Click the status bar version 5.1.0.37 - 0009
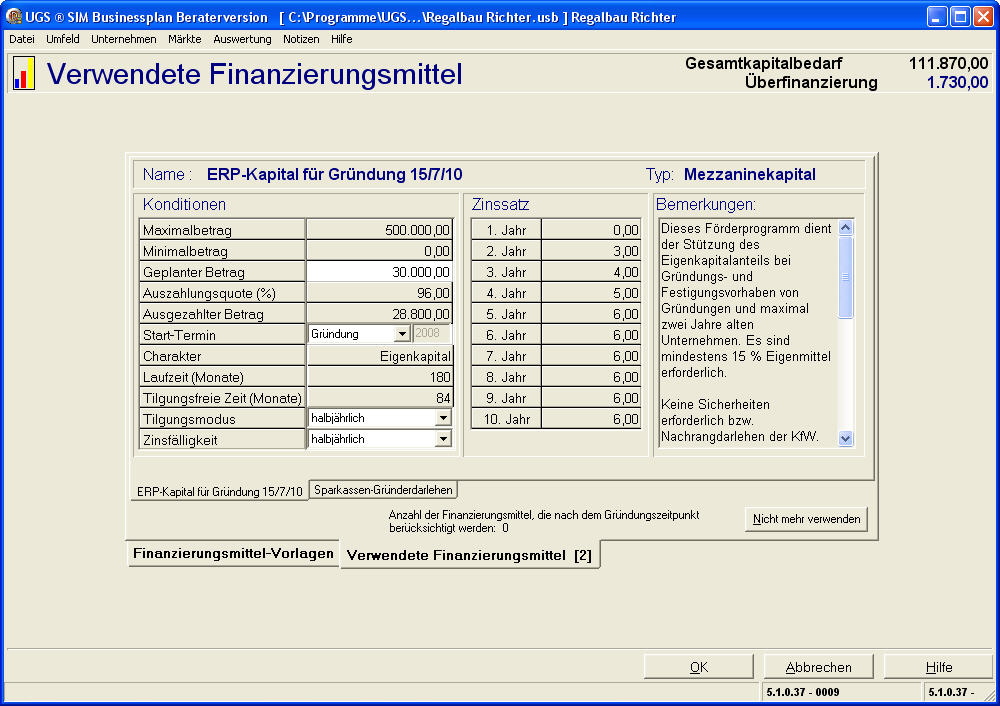The width and height of the screenshot is (1000, 706). (803, 692)
